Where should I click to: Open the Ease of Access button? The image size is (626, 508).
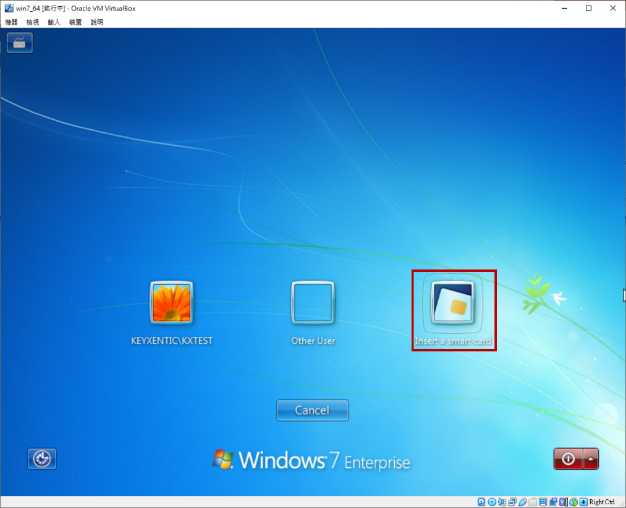(42, 458)
